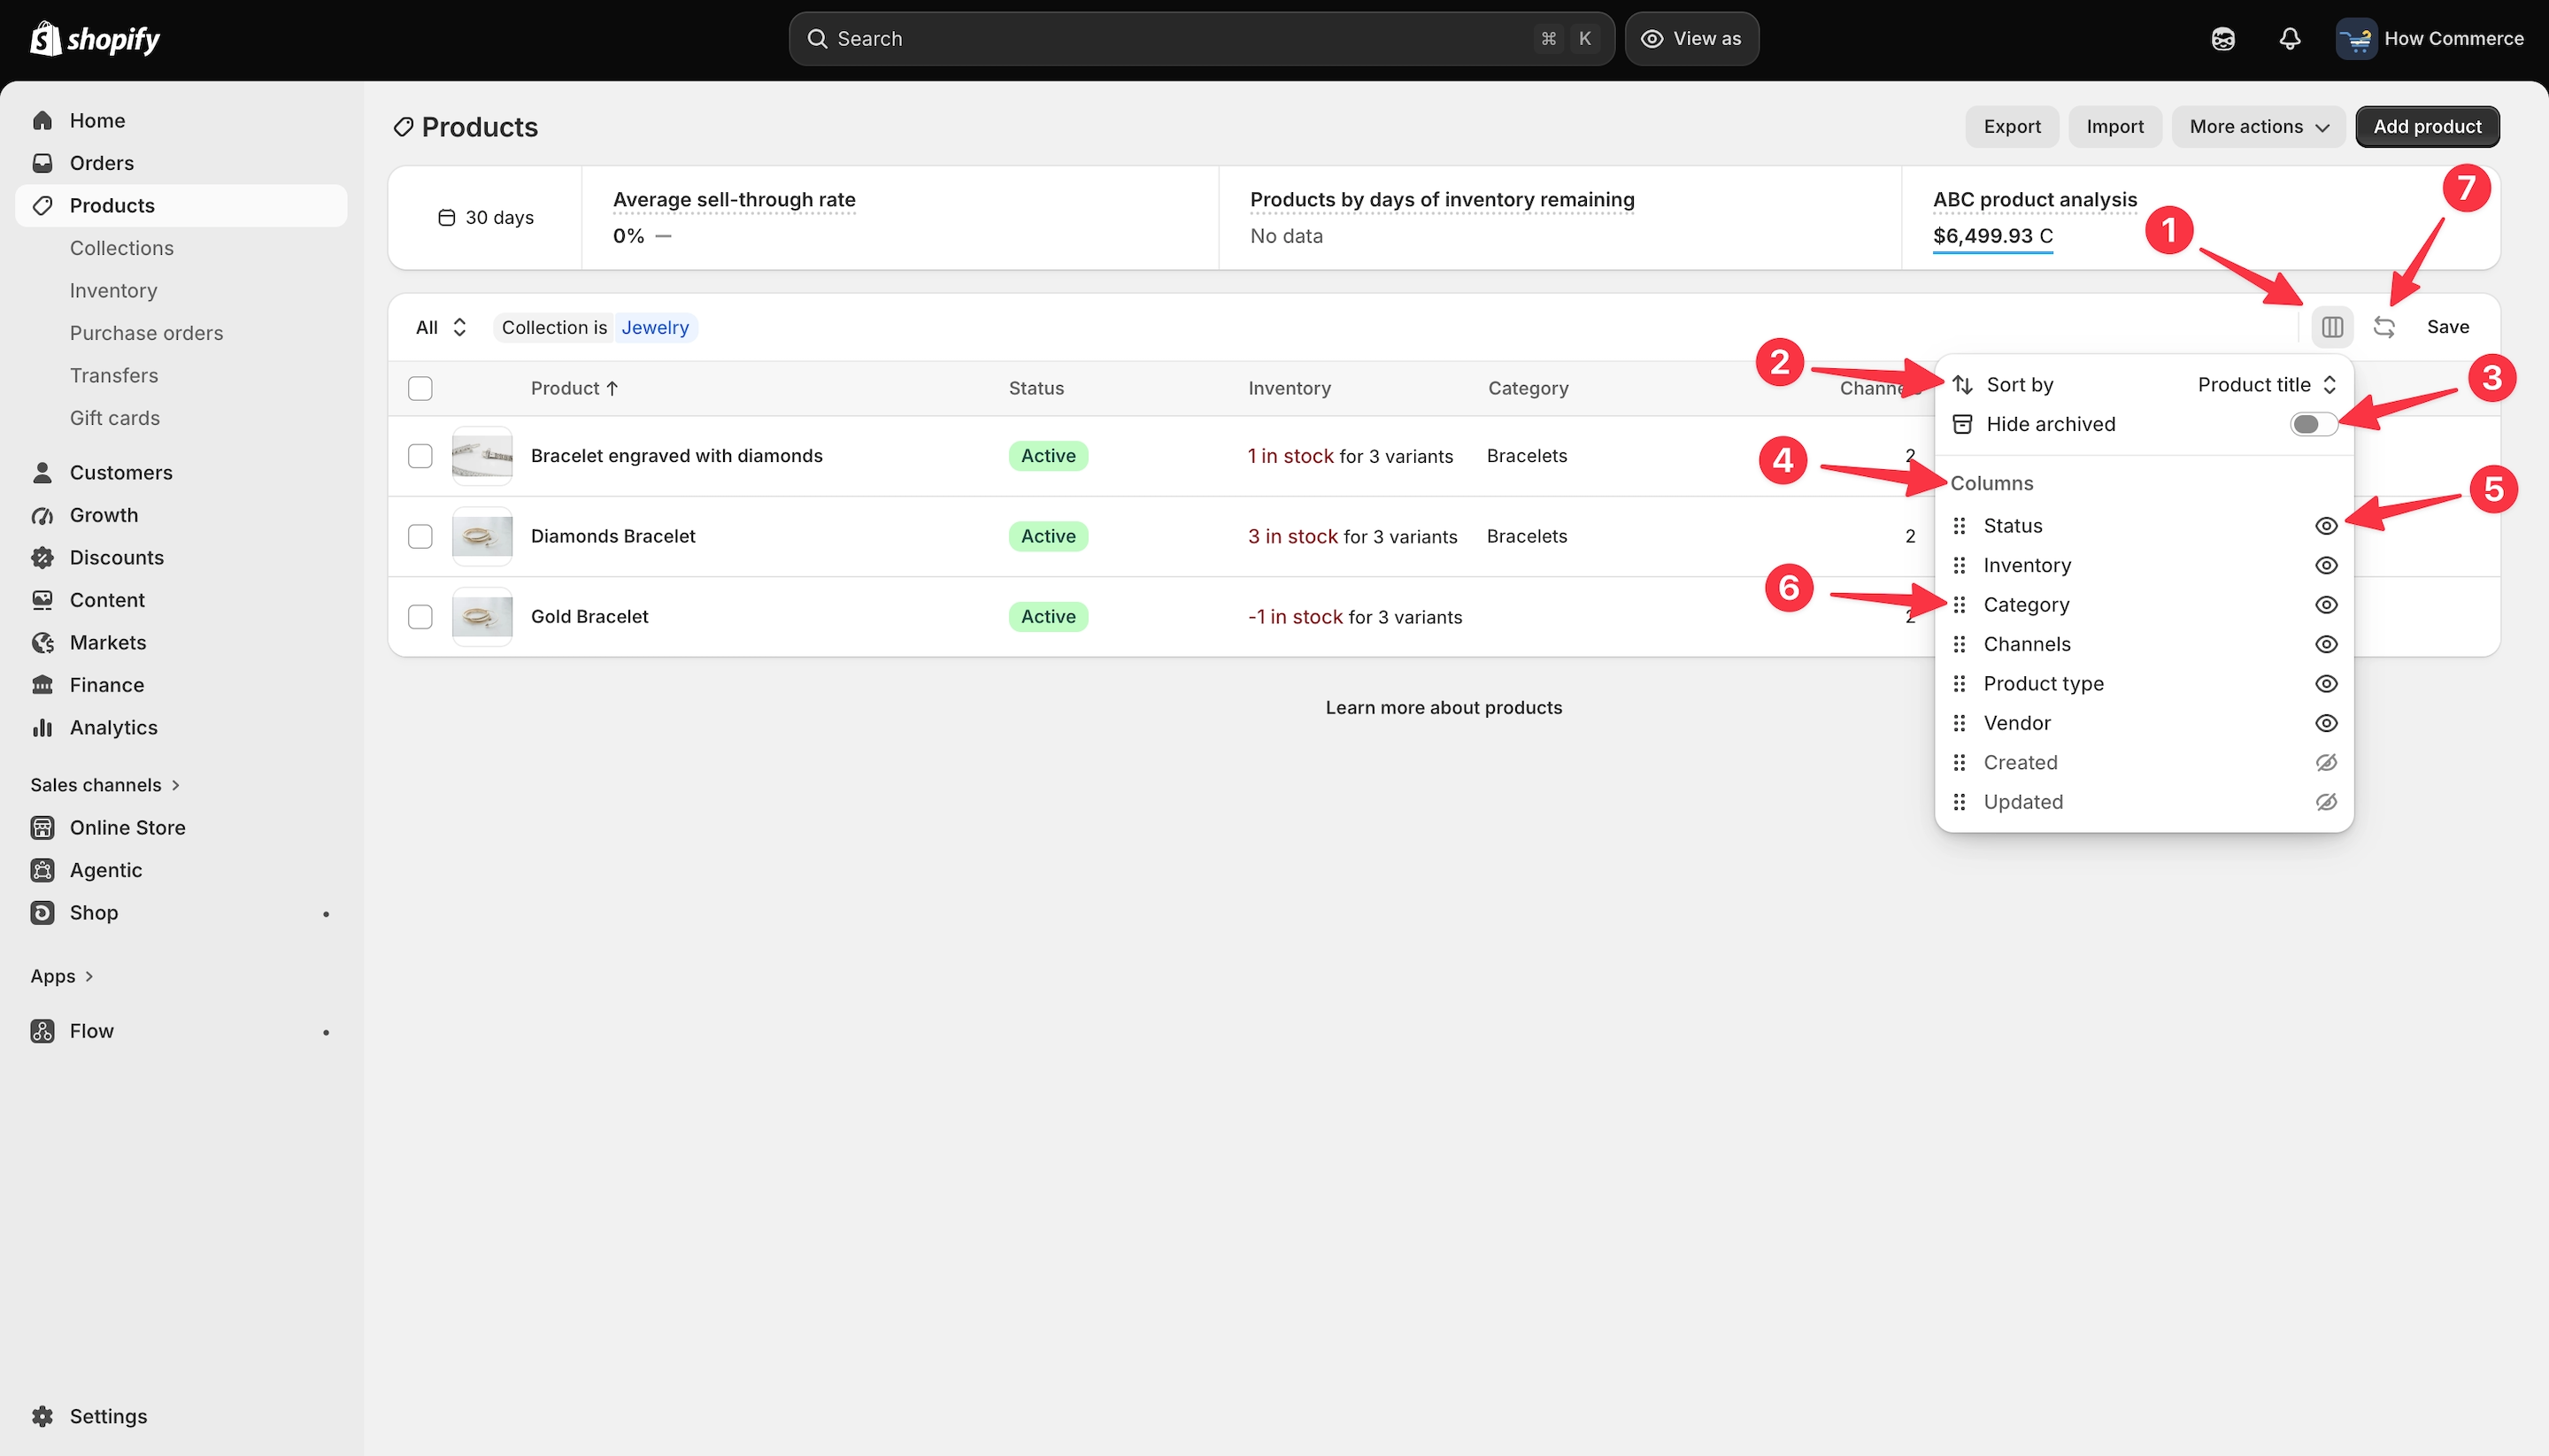Open Purchase orders in sidebar
This screenshot has width=2549, height=1456.
(146, 333)
